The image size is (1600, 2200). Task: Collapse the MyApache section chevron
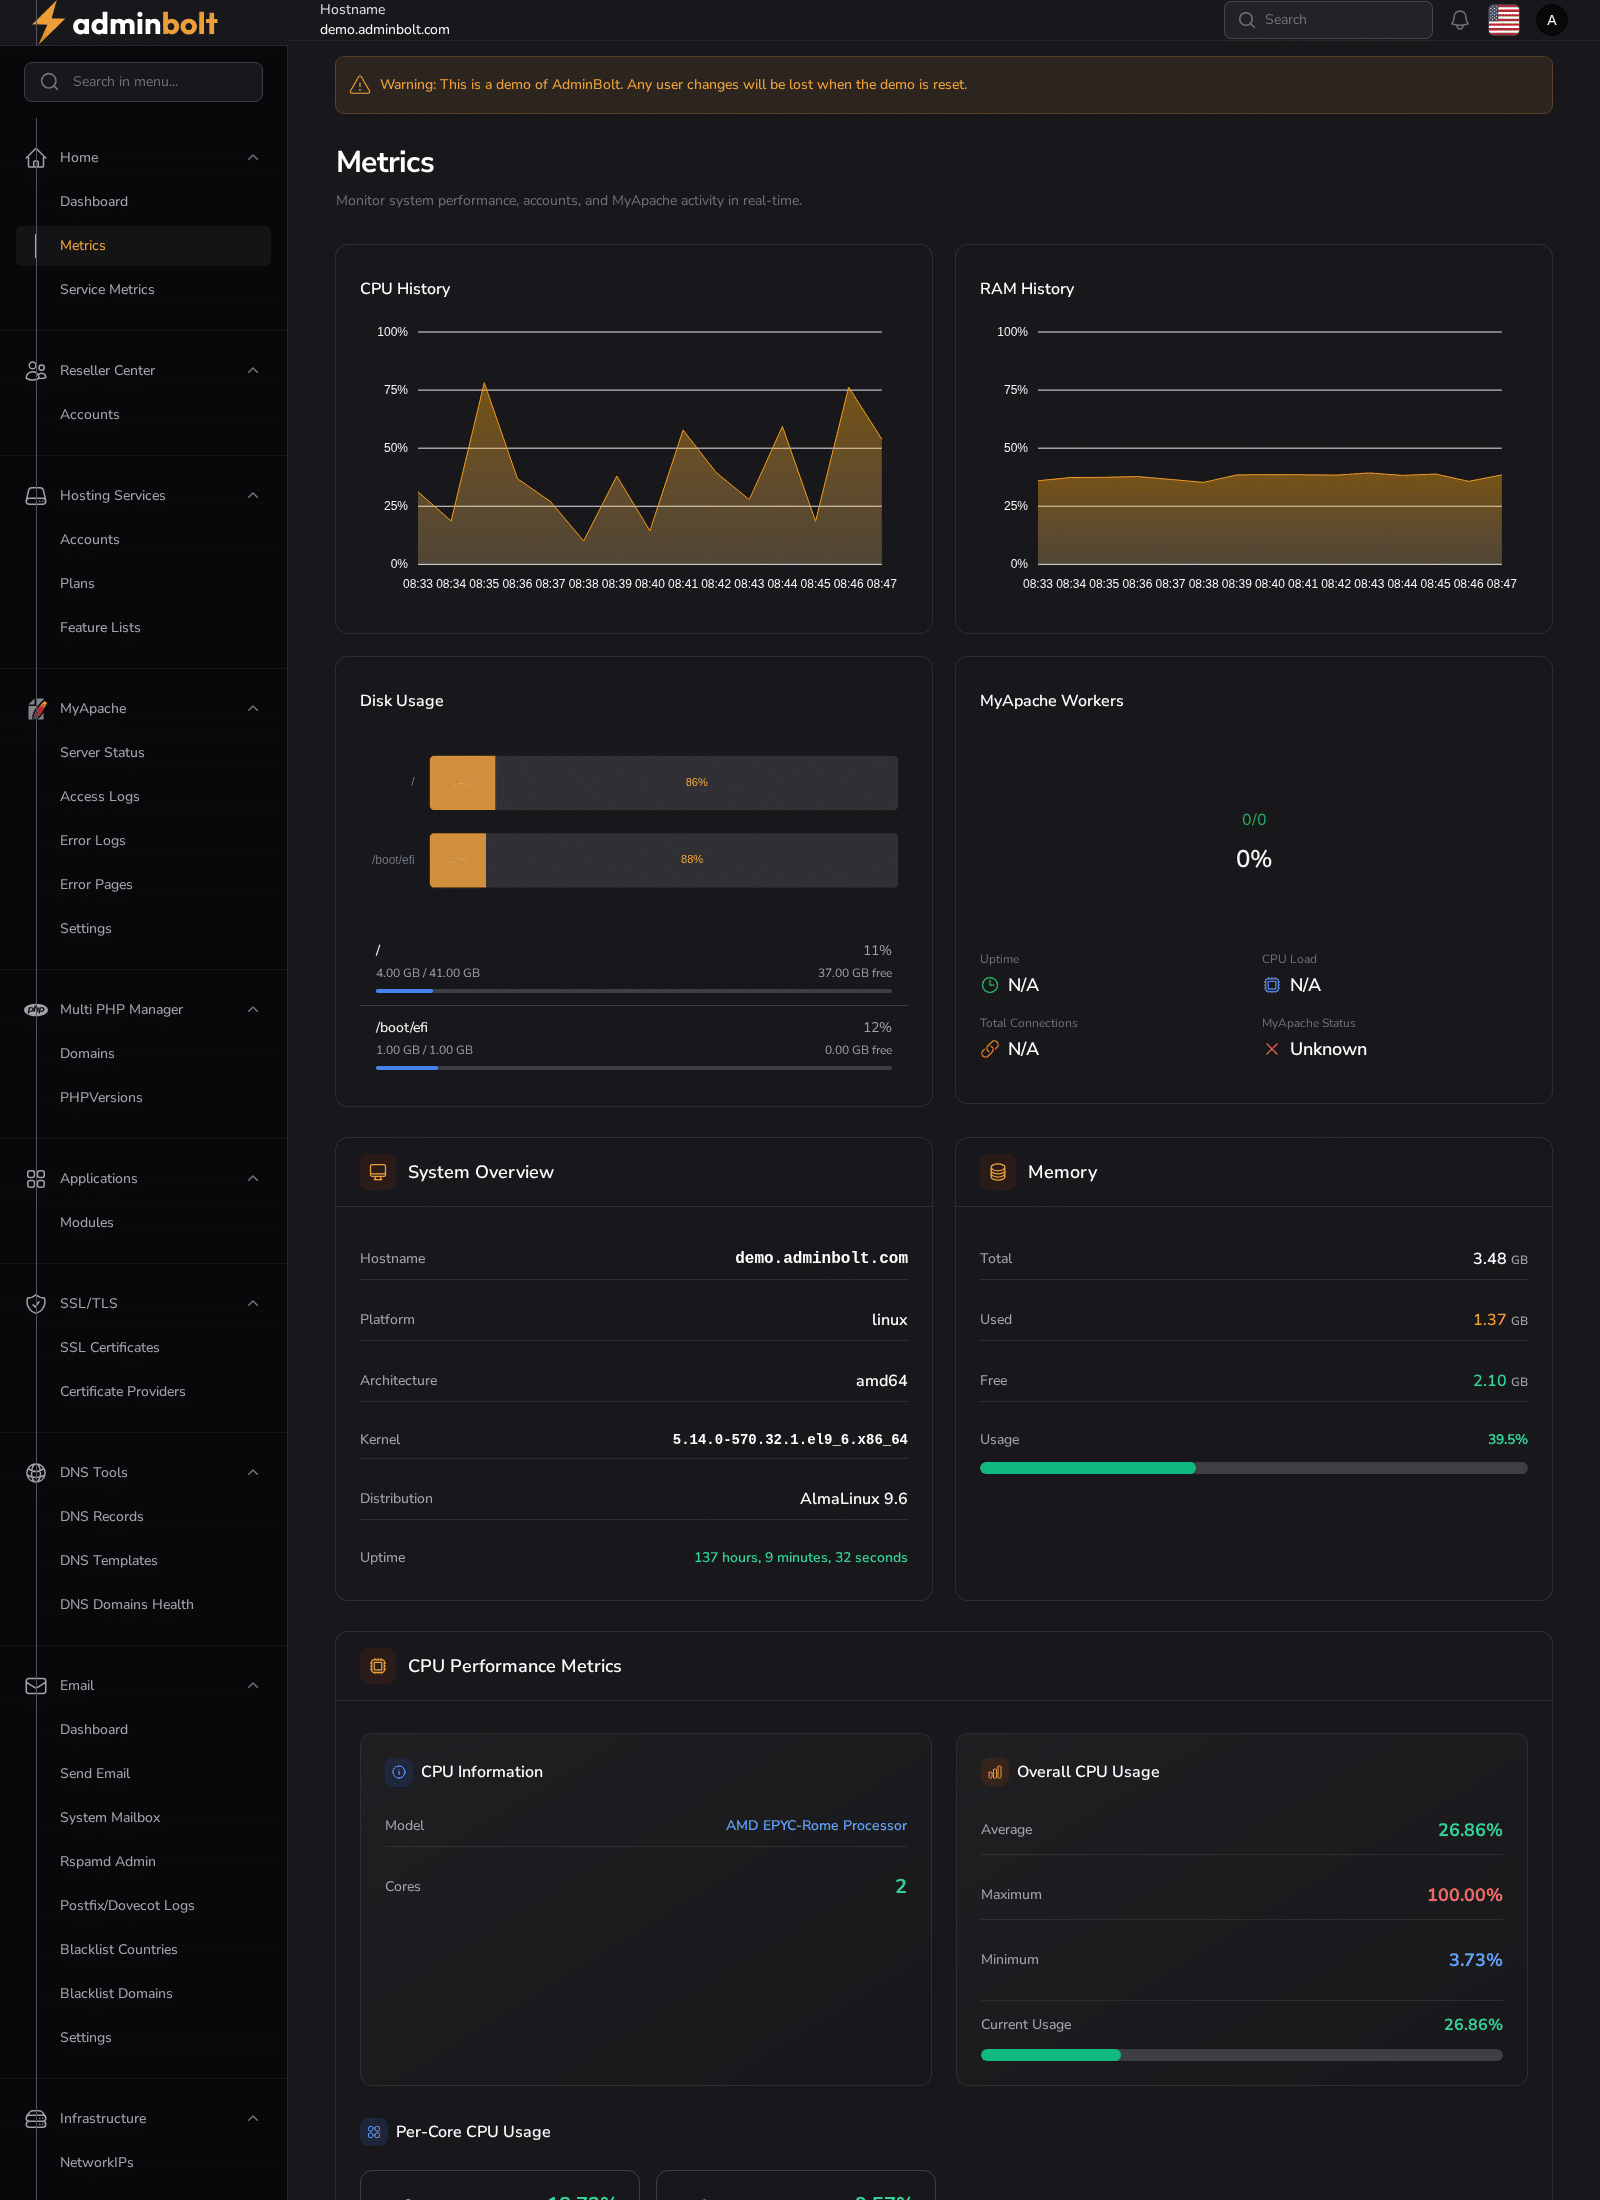tap(253, 709)
